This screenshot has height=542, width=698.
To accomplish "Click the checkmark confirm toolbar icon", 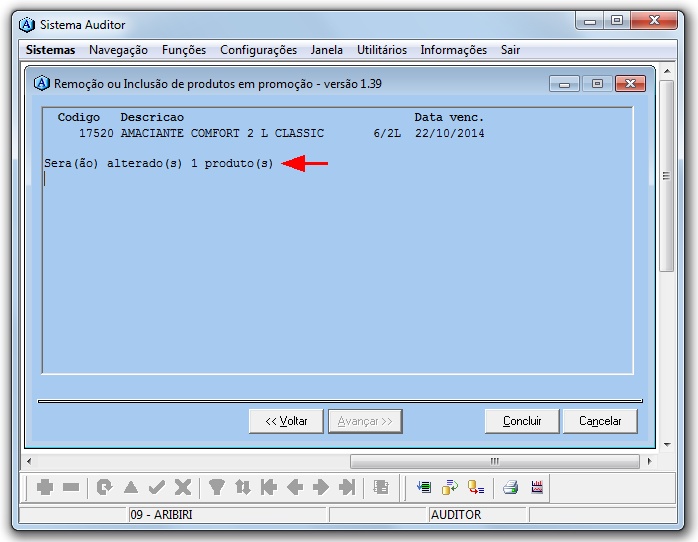I will point(157,487).
